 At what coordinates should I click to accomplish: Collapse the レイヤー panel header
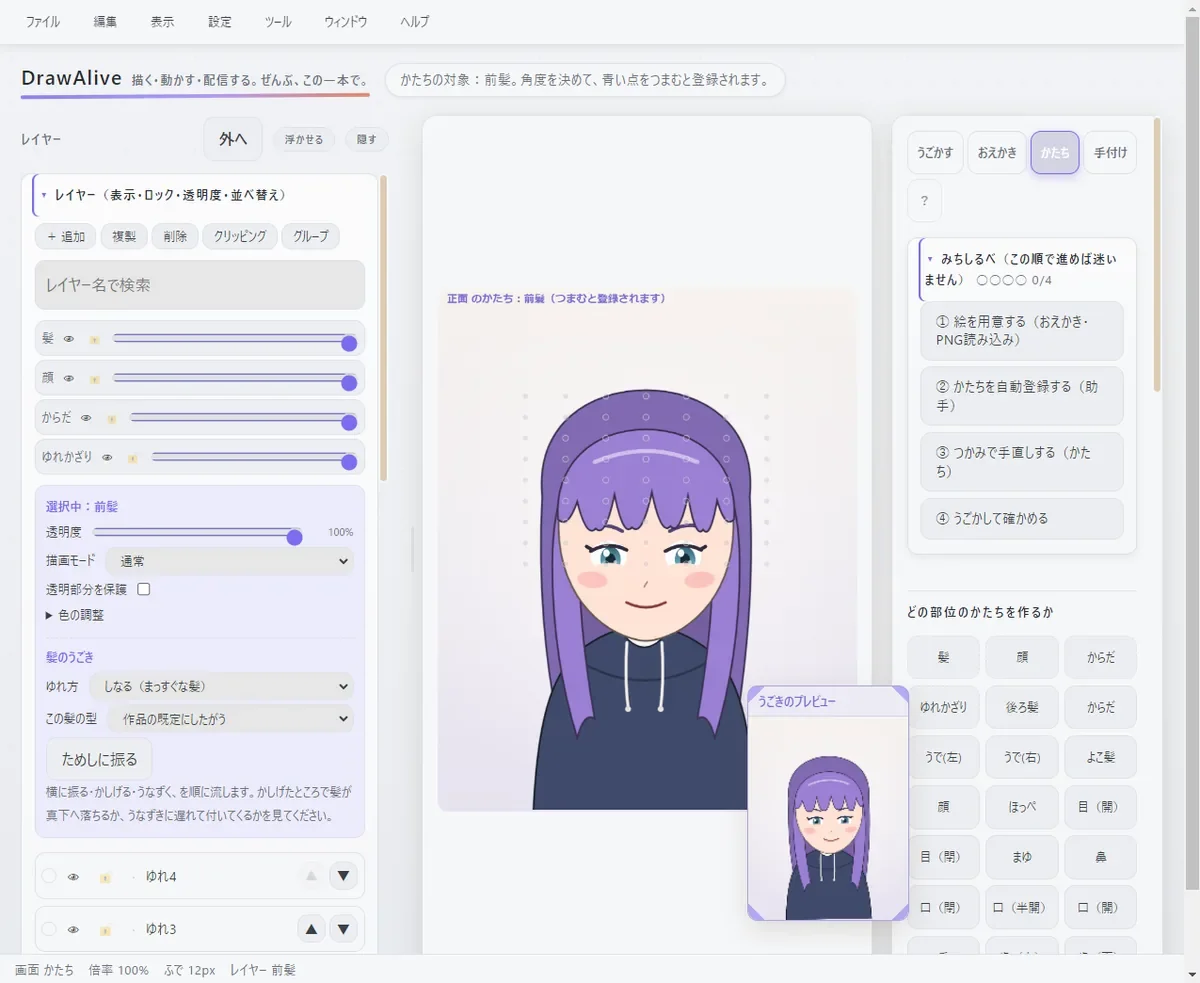205,195
